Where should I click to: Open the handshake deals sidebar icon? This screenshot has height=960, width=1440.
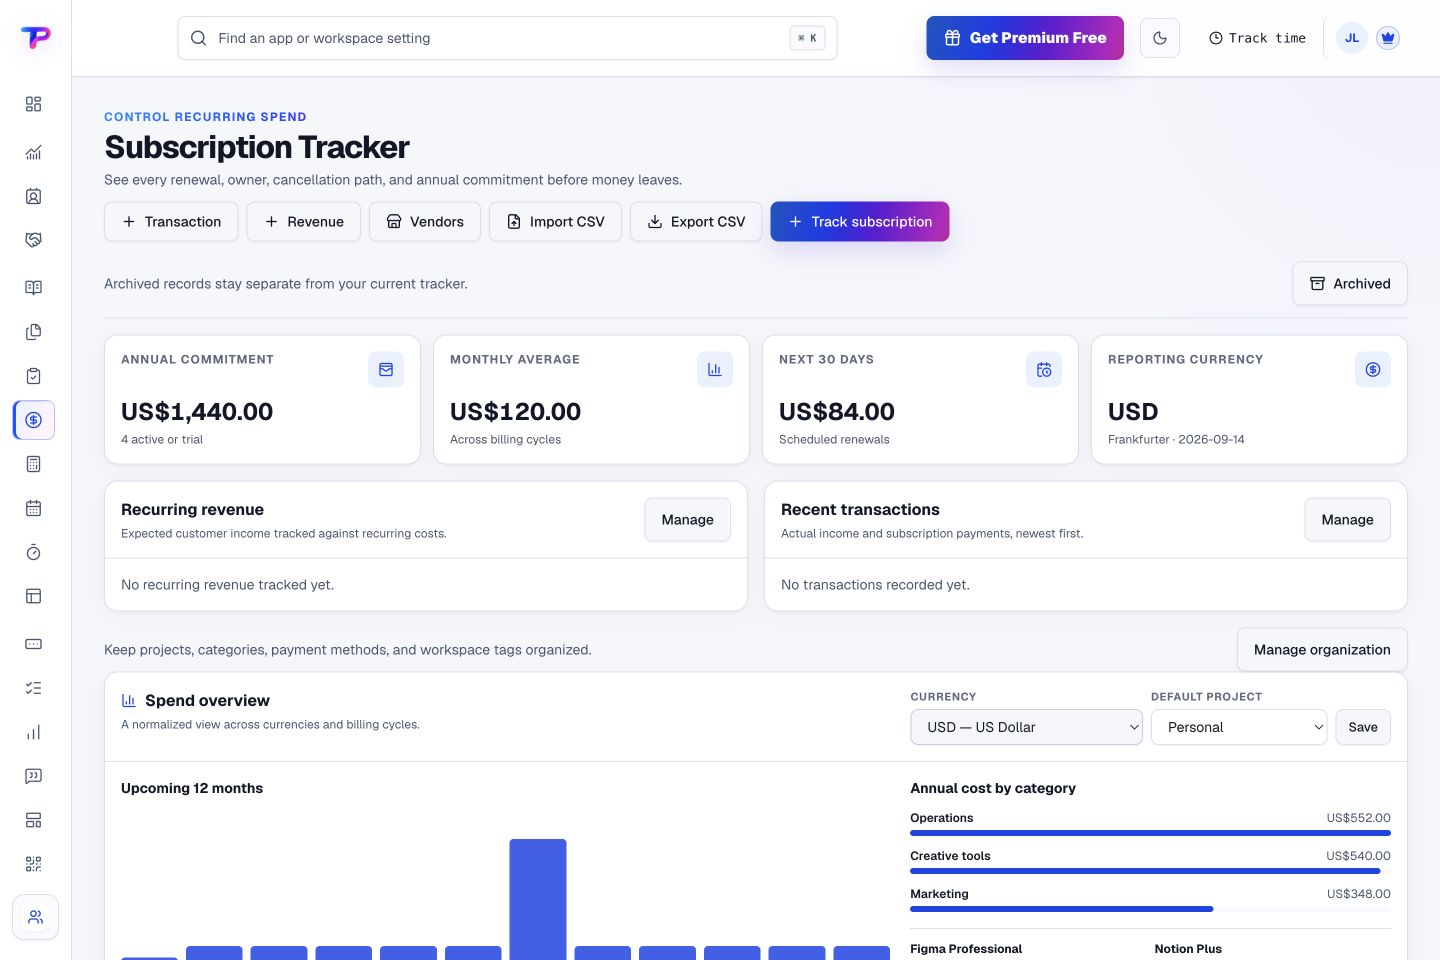pyautogui.click(x=33, y=240)
